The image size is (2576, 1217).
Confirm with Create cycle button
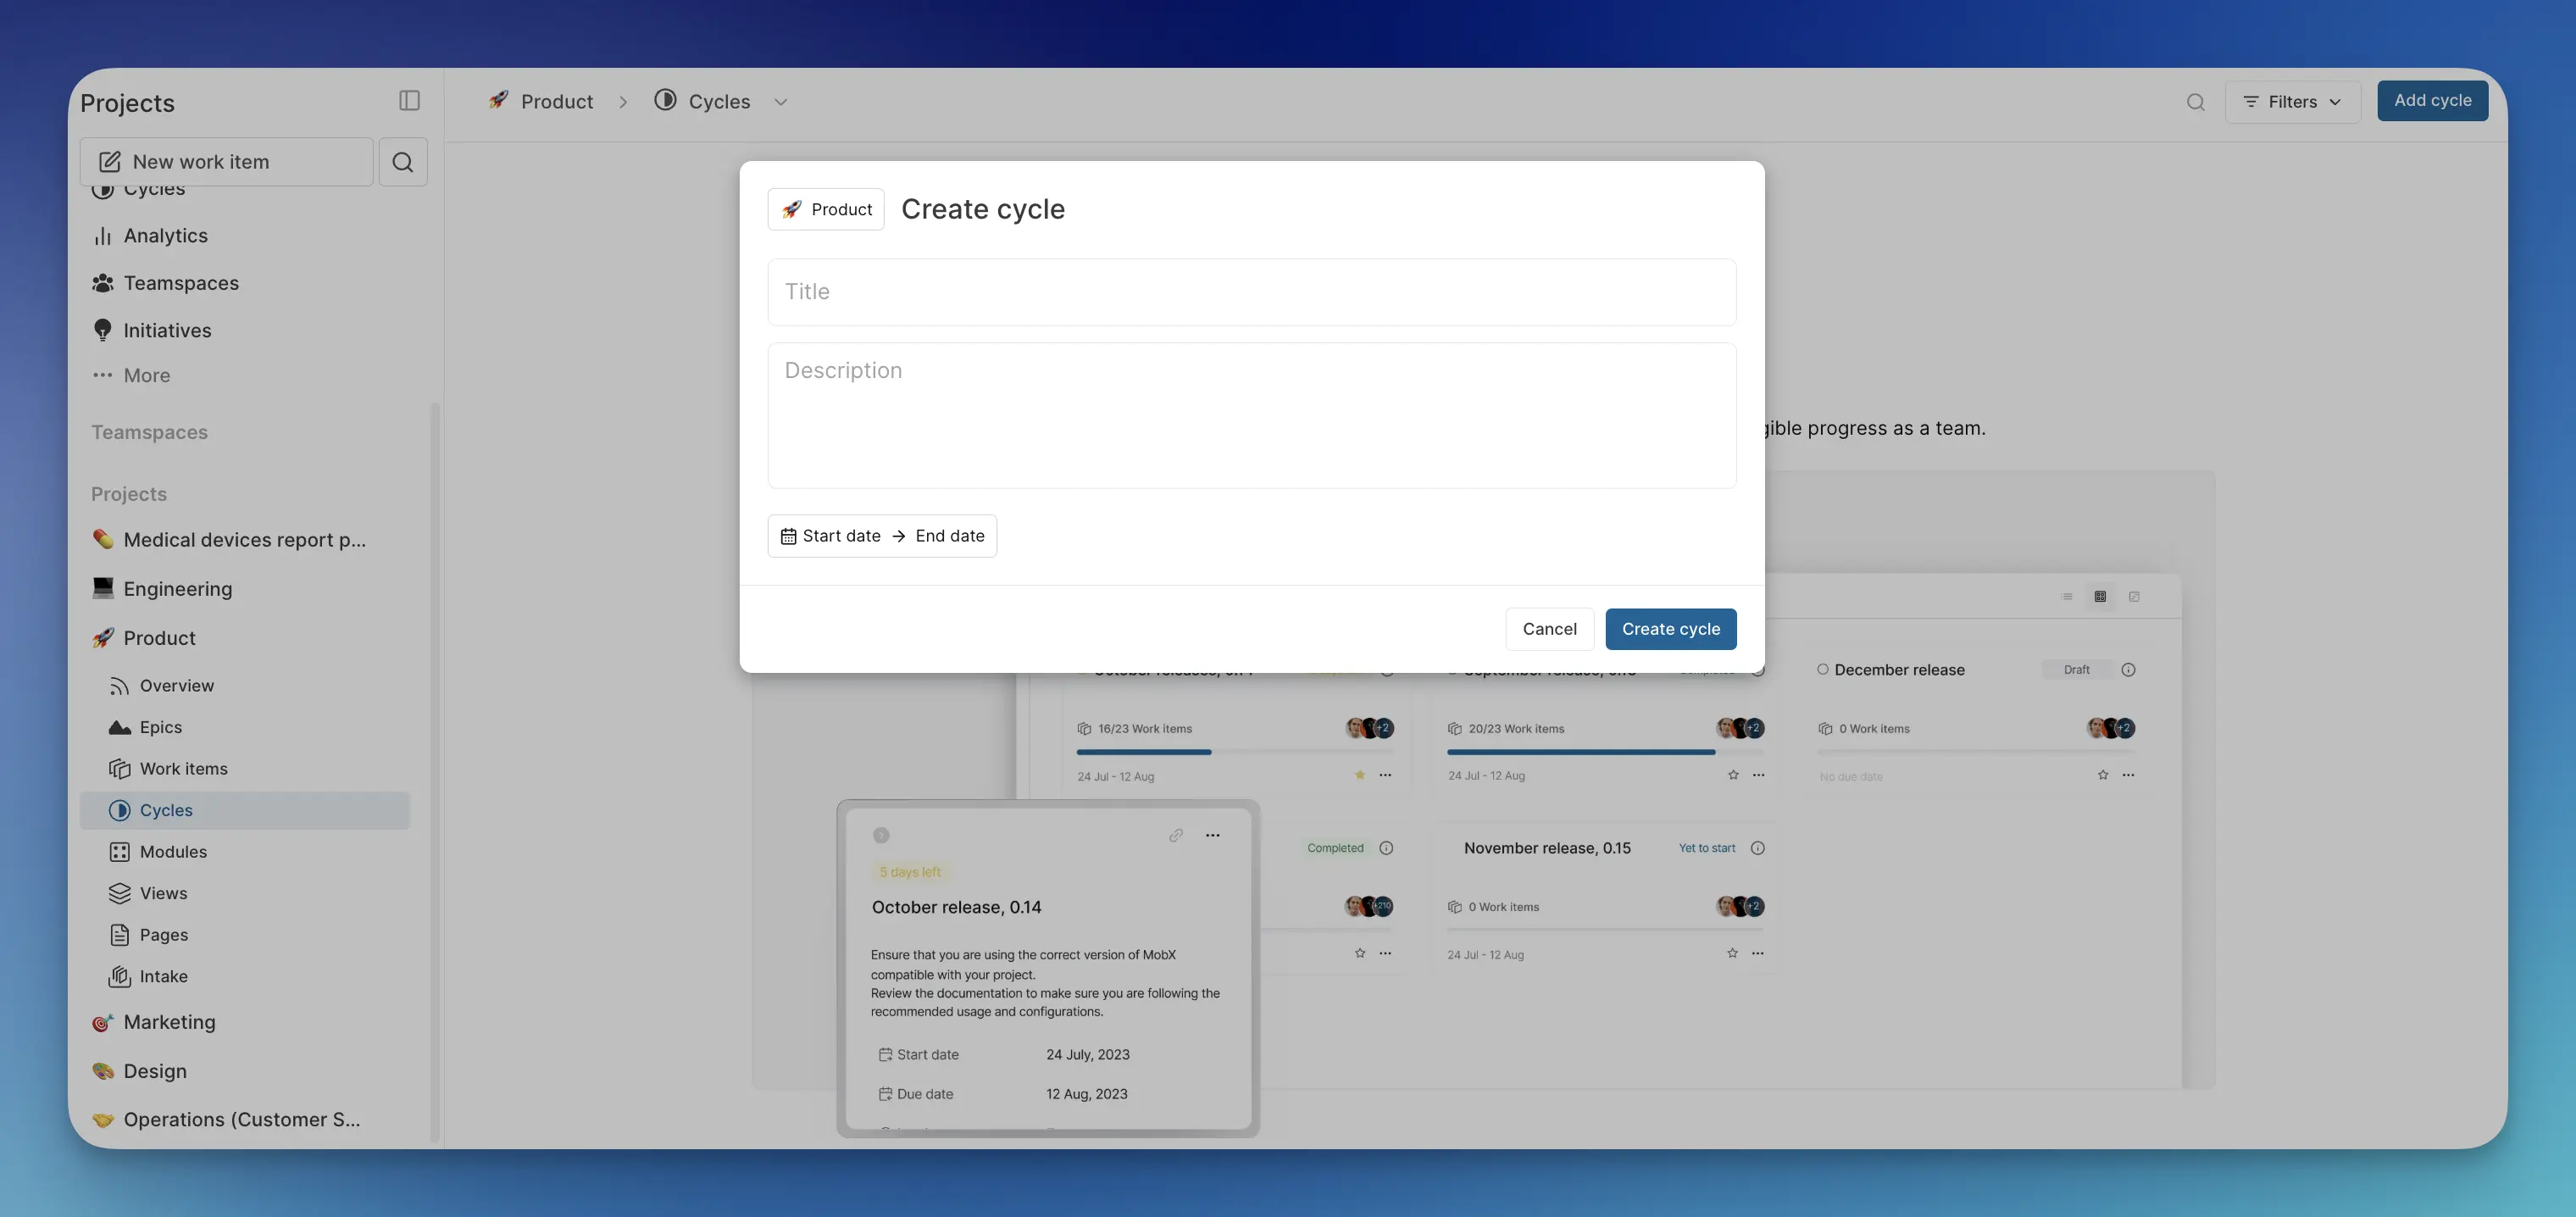pyautogui.click(x=1671, y=629)
